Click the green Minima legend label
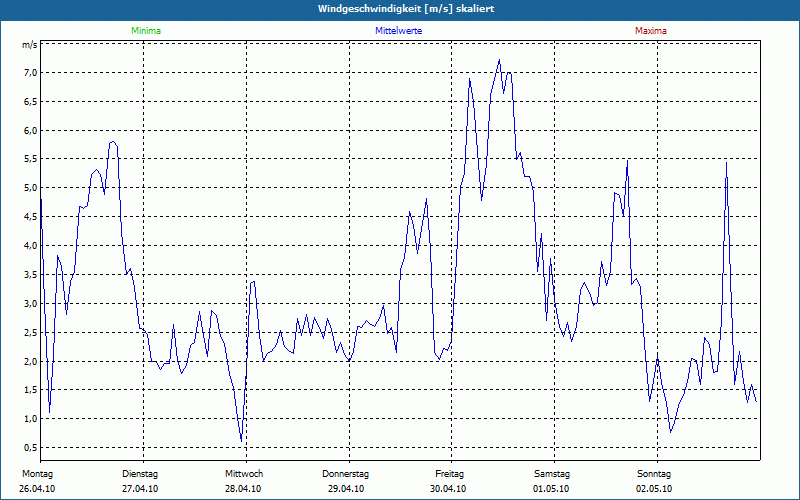Viewport: 800px width, 500px height. point(146,31)
